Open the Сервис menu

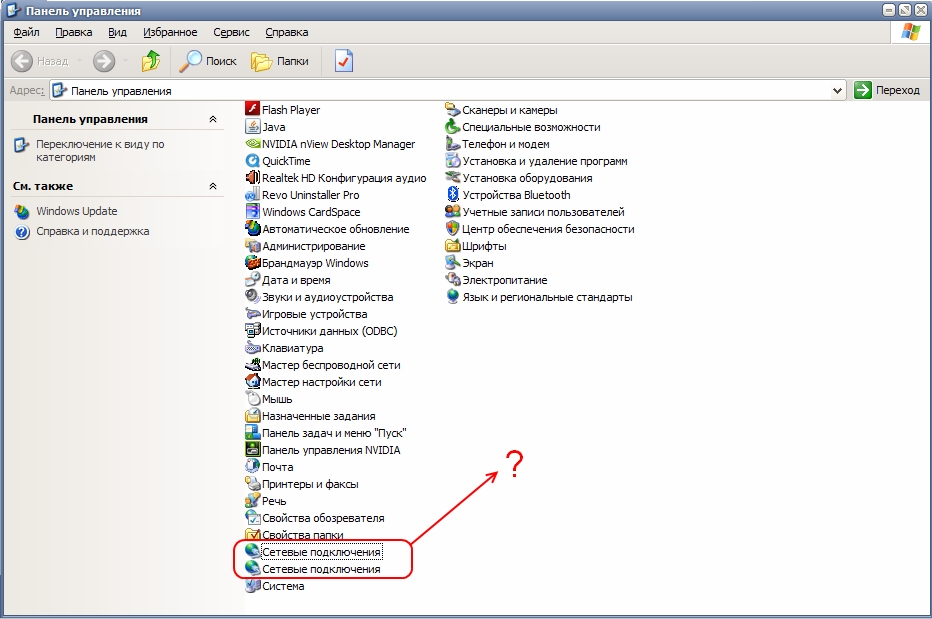tap(231, 32)
